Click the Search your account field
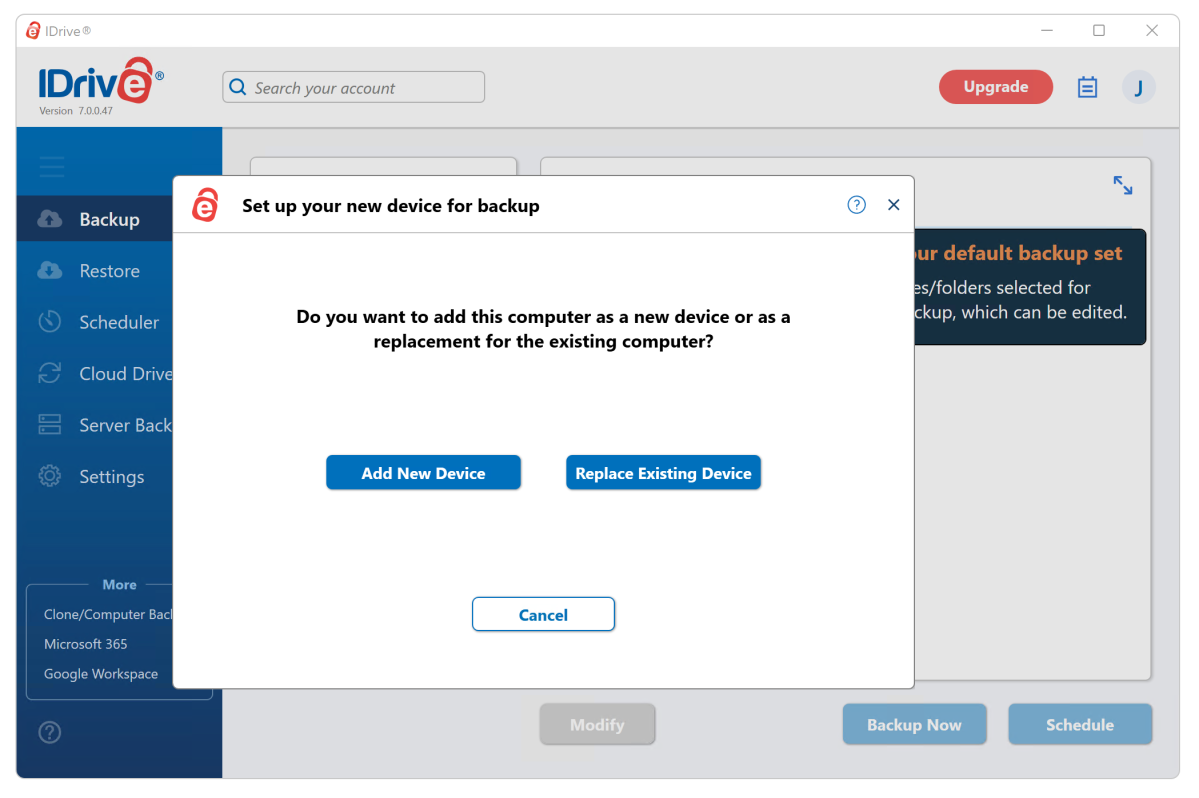Image resolution: width=1199 pixels, height=798 pixels. click(353, 87)
